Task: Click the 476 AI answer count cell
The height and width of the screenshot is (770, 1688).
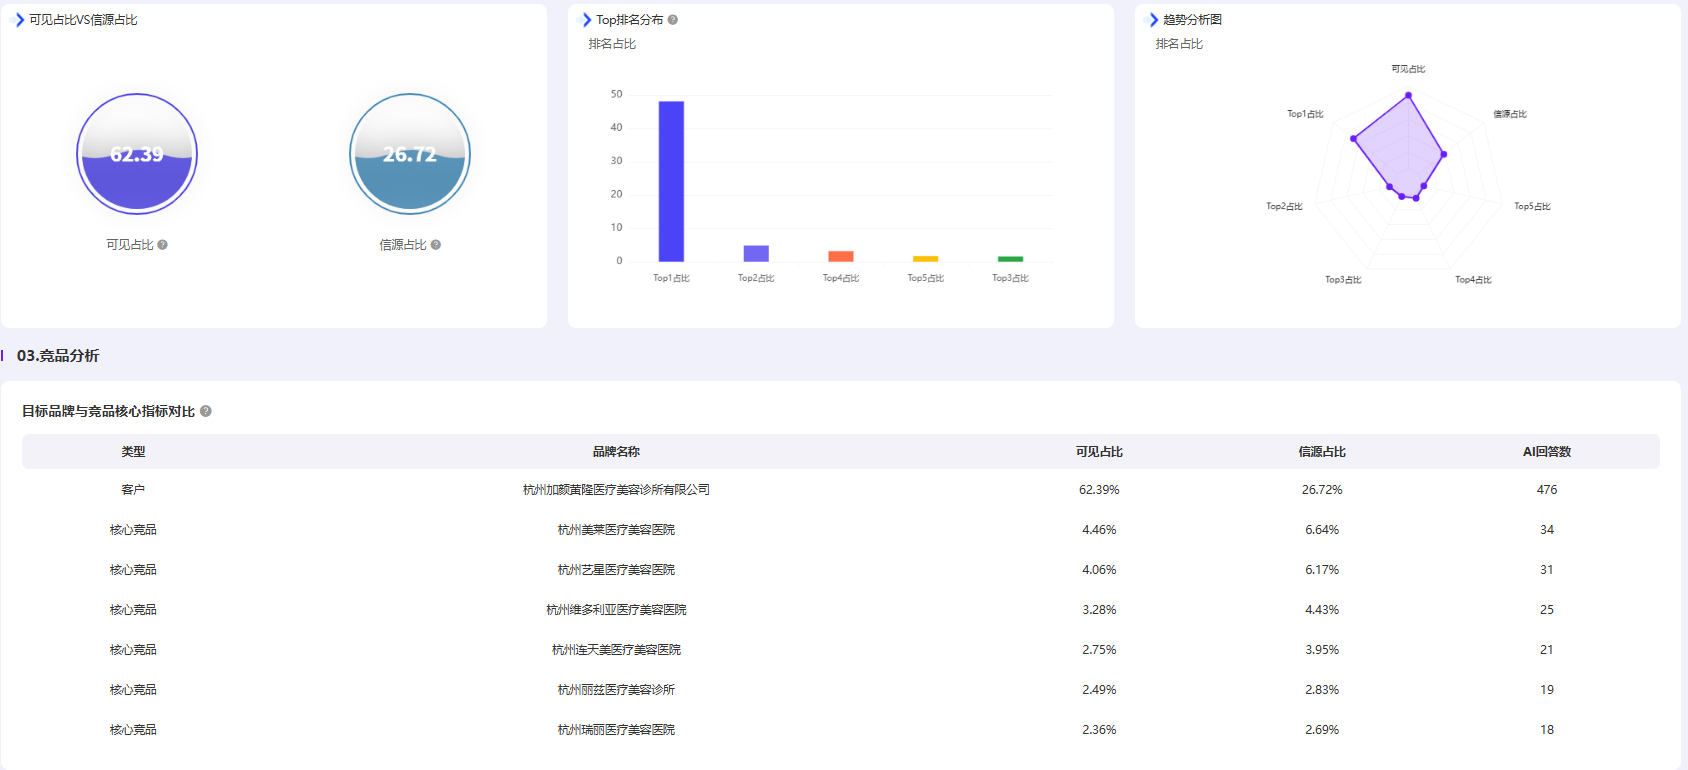Action: [1547, 490]
